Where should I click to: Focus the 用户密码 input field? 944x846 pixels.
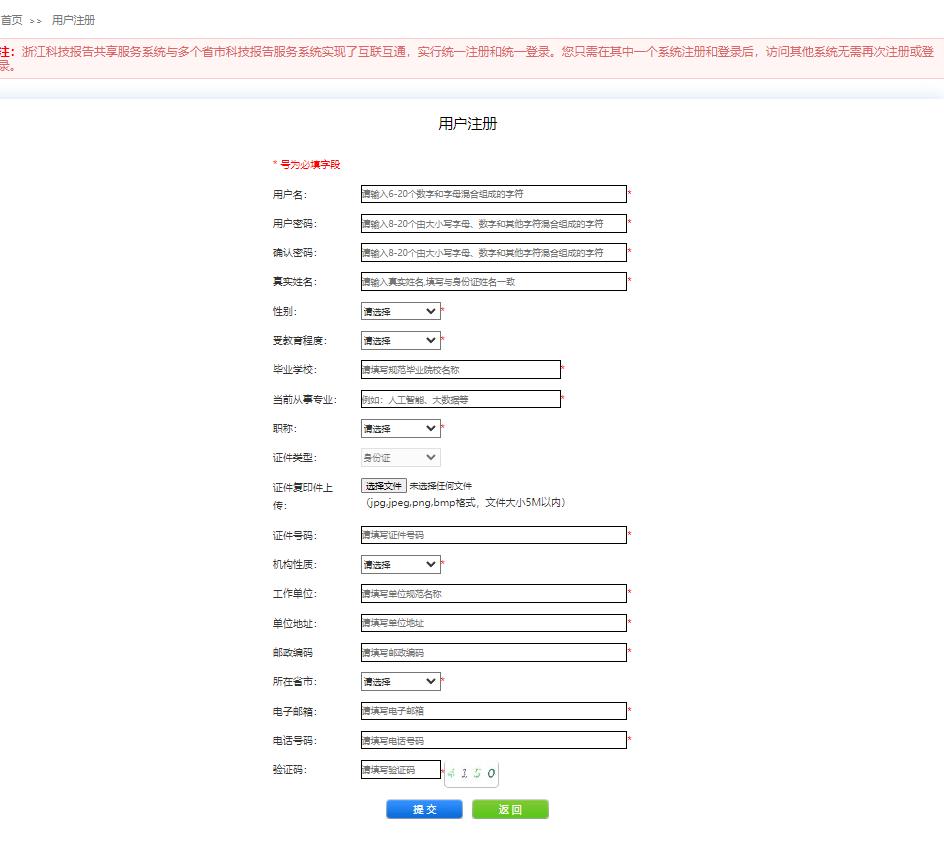(493, 224)
